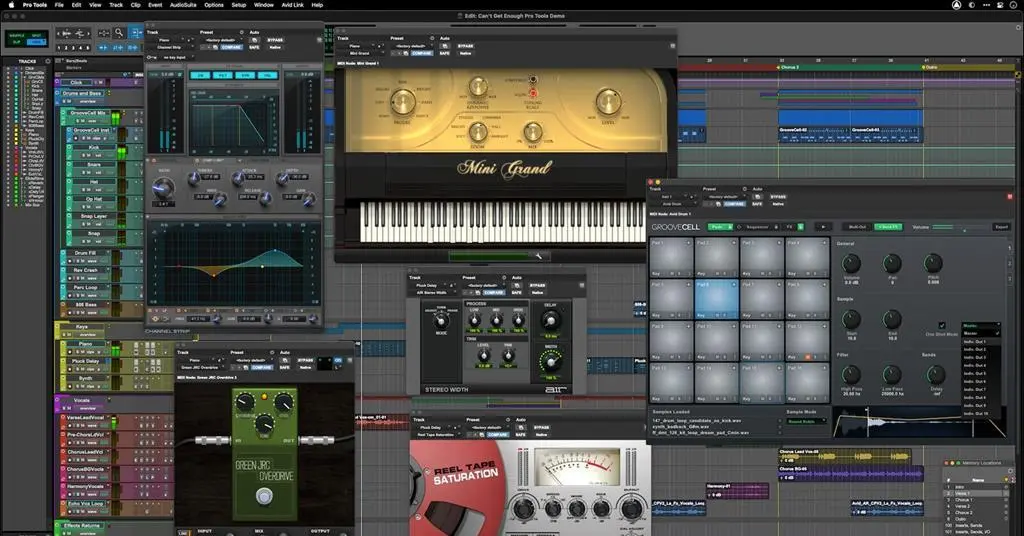
Task: Click the Mini Grand Model knob
Action: pyautogui.click(x=402, y=102)
